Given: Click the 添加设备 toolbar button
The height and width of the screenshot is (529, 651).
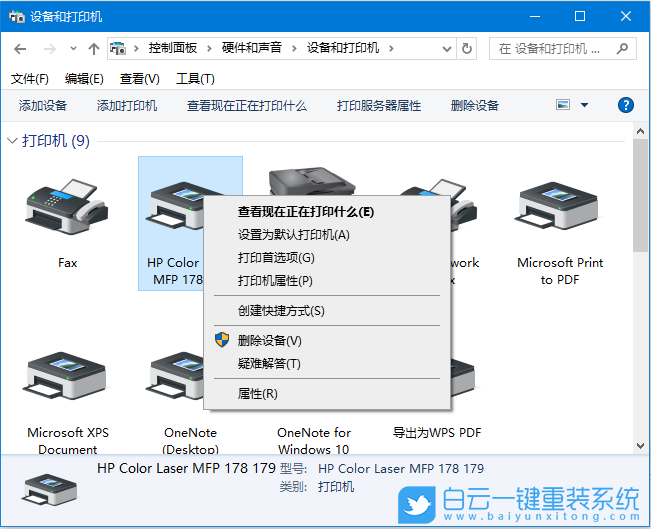Looking at the screenshot, I should tap(43, 105).
